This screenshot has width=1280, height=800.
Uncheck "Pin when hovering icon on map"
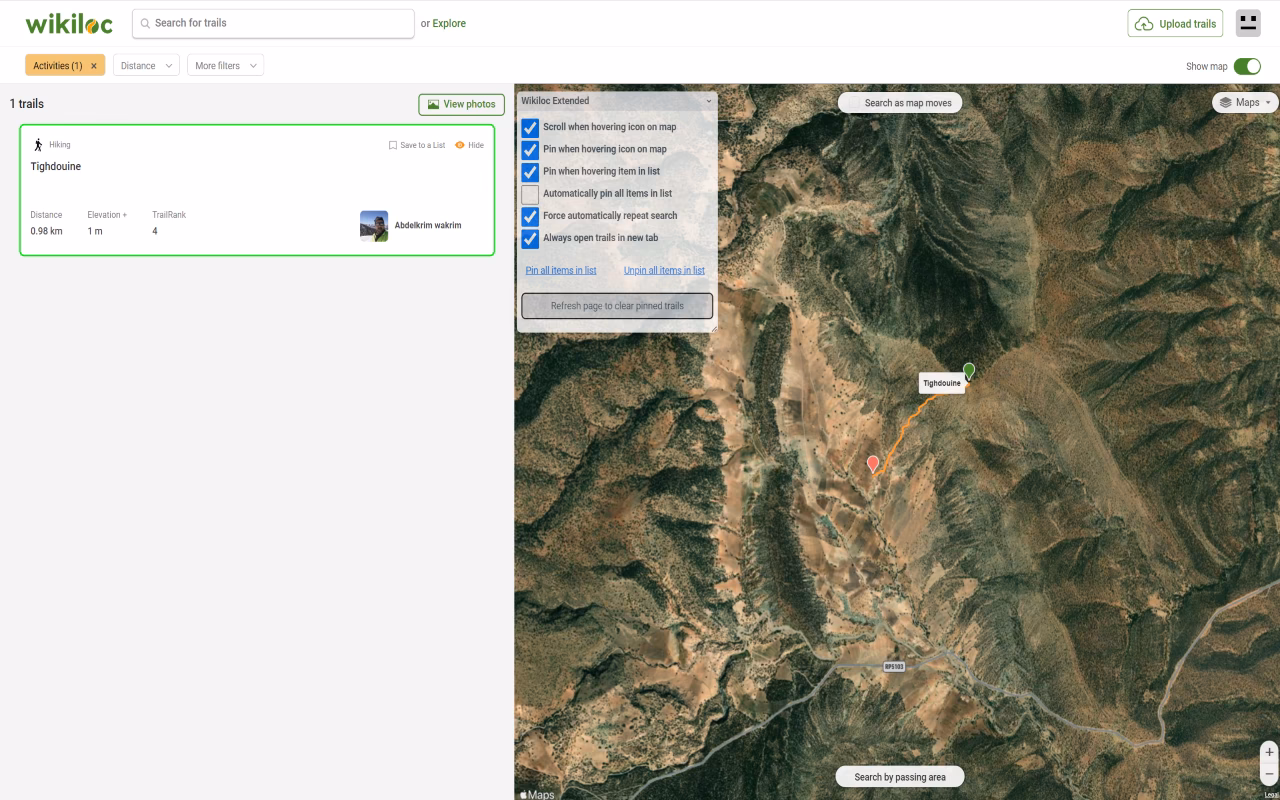(529, 149)
